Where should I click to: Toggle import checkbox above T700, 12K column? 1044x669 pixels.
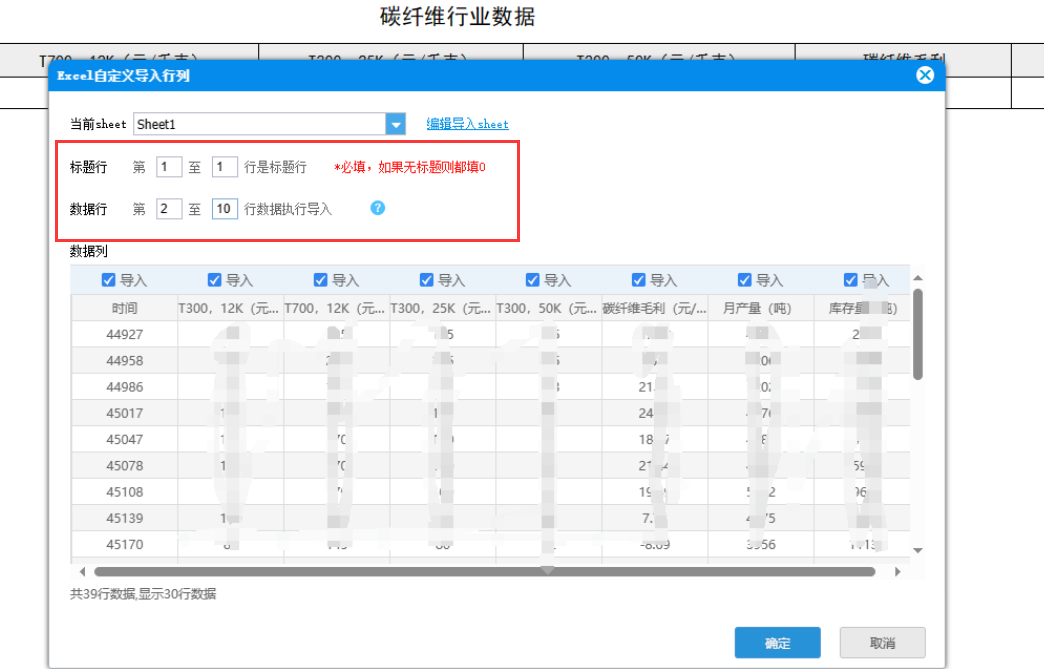click(320, 280)
